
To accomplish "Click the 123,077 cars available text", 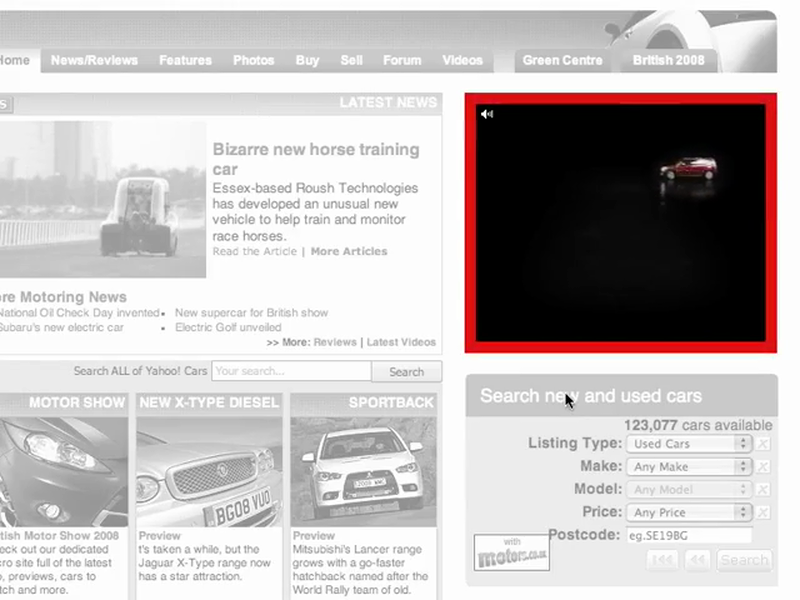I will 698,425.
